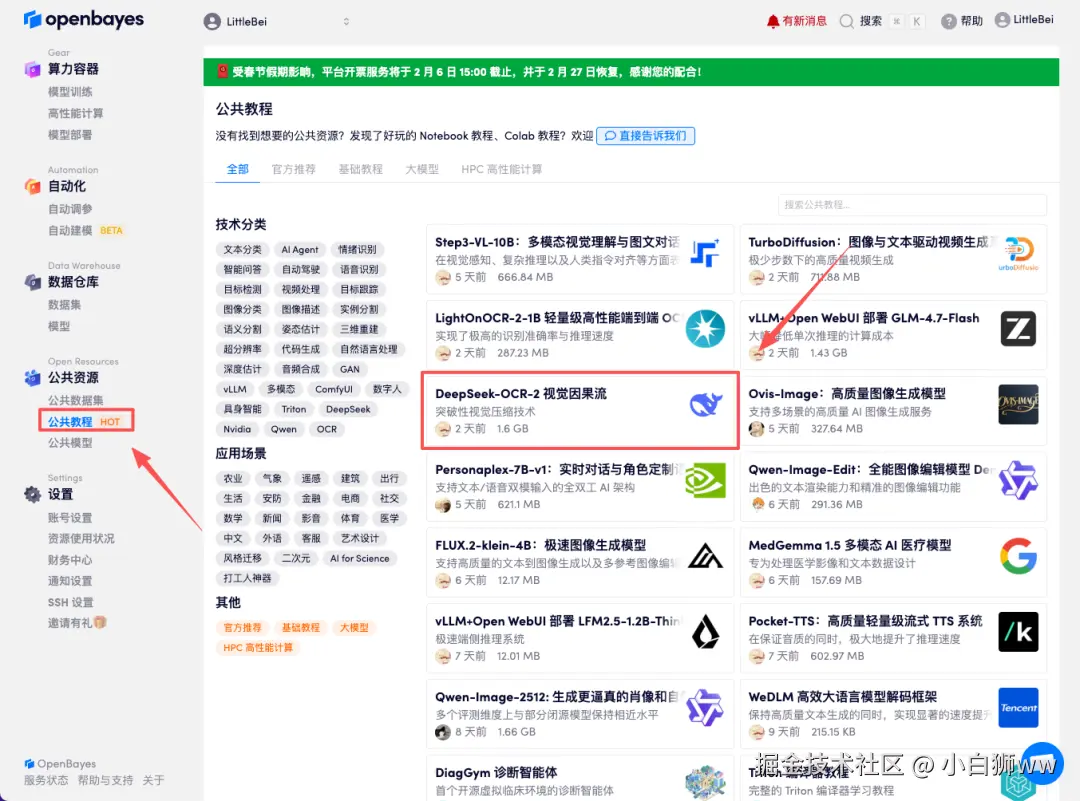Open the DiagGym 诊断智能体 tutorial

click(x=580, y=778)
